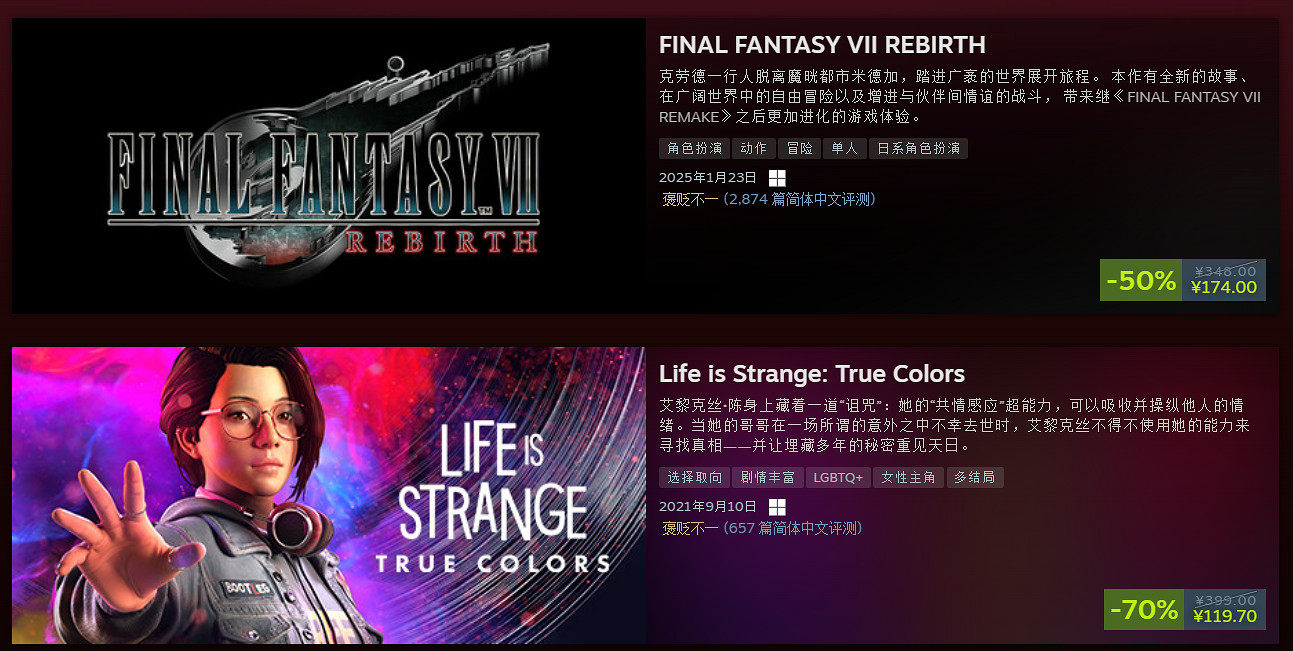The height and width of the screenshot is (651, 1293).
Task: Select the 多结局 tag
Action: tap(975, 478)
